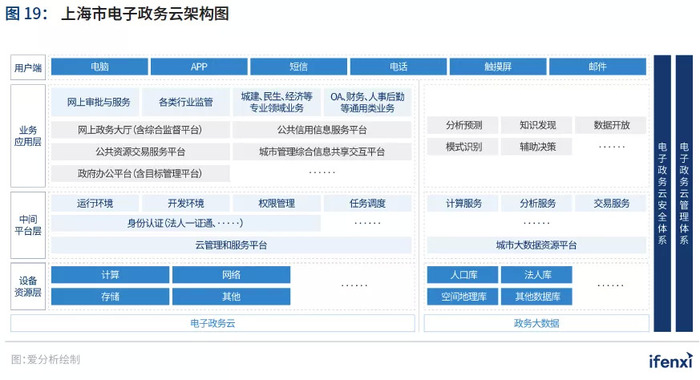Select the 触摸屏 box
700x380 pixels.
click(498, 67)
